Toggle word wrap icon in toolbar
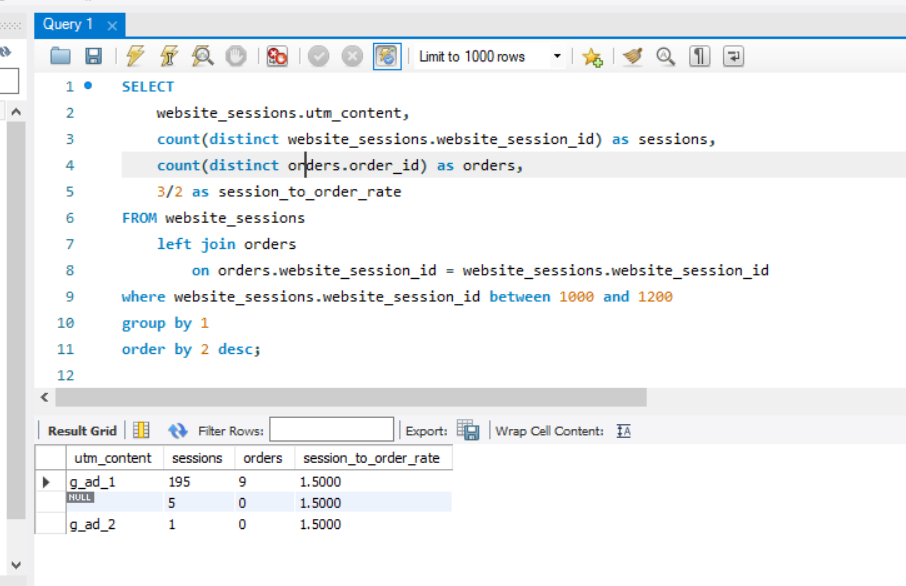This screenshot has height=586, width=906. pos(733,56)
